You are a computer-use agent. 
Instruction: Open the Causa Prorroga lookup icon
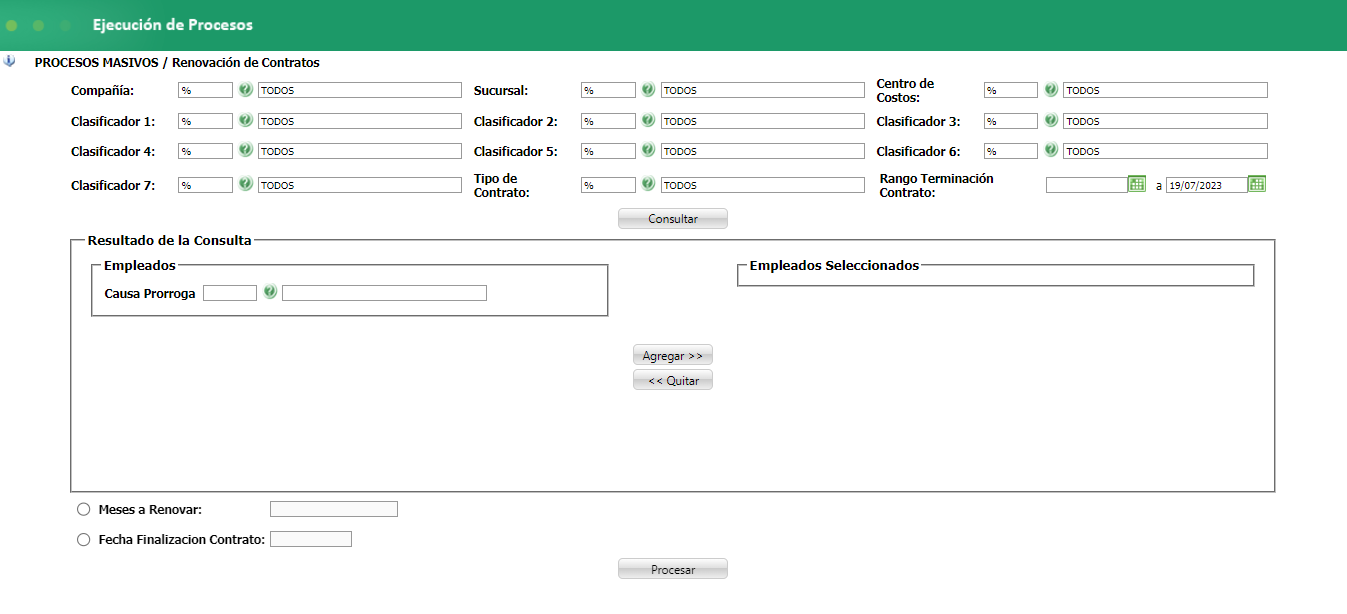pos(270,293)
